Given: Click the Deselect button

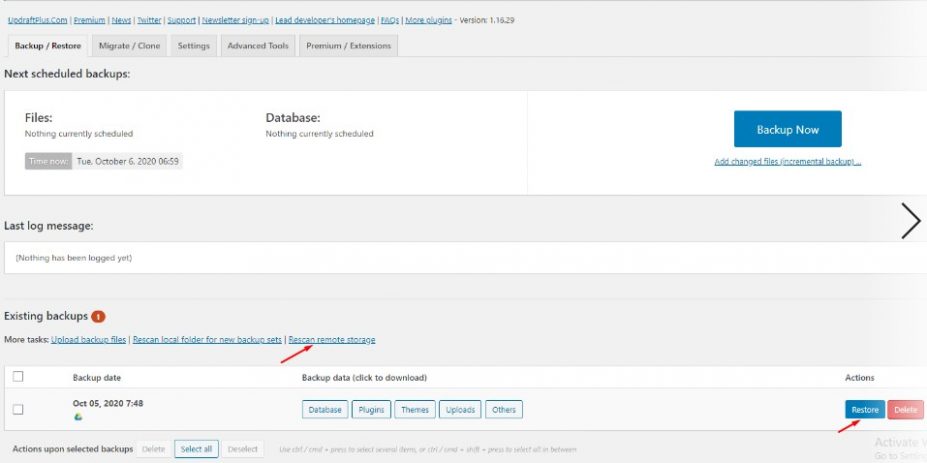Looking at the screenshot, I should [x=243, y=449].
